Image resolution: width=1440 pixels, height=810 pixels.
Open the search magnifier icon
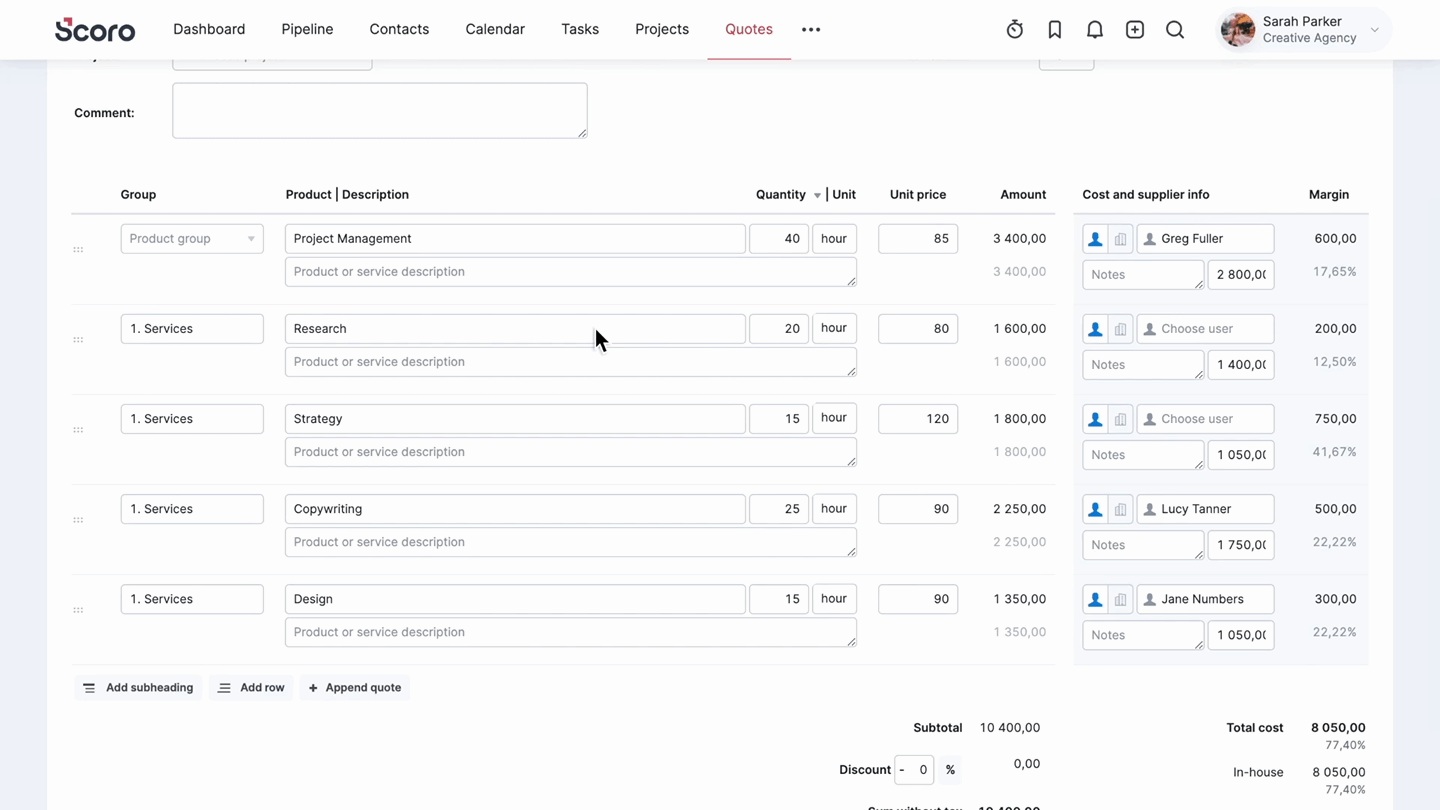click(1175, 30)
